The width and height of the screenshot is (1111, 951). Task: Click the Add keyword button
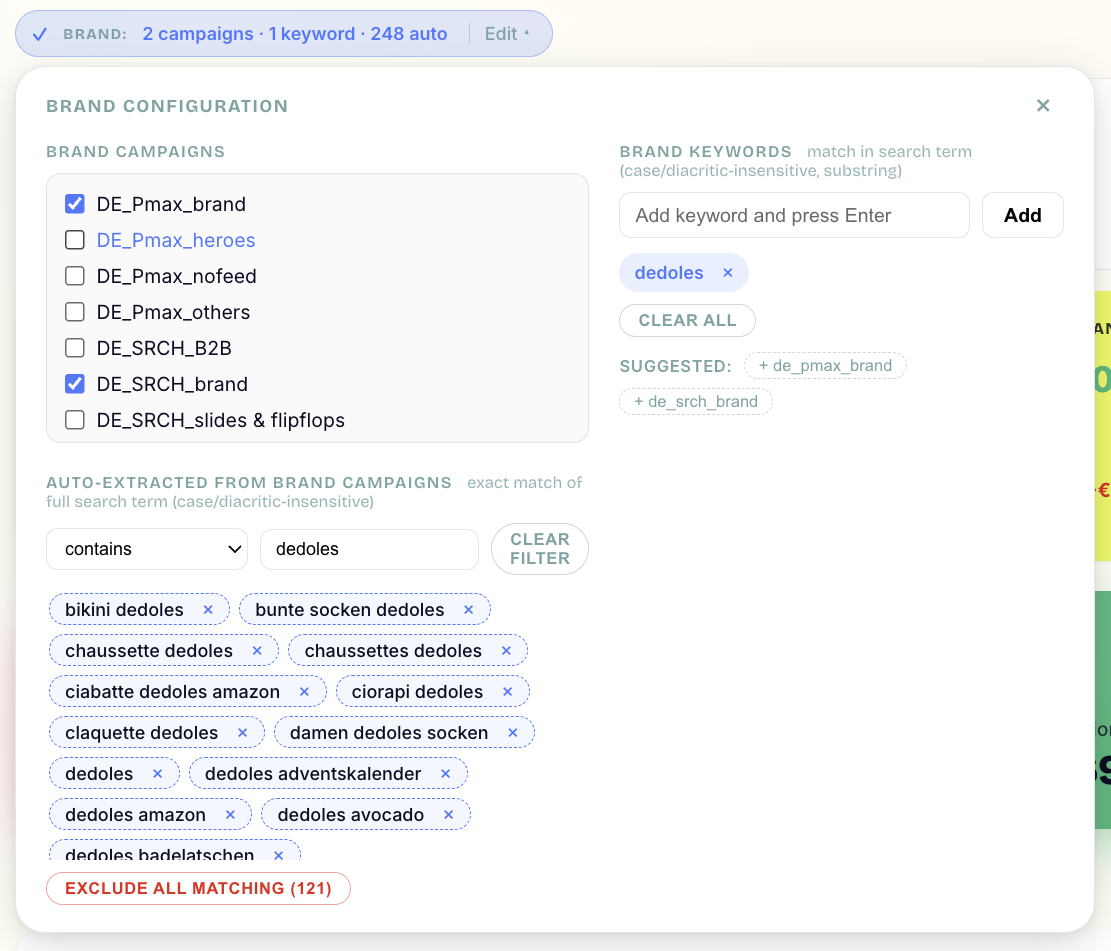pyautogui.click(x=1022, y=215)
